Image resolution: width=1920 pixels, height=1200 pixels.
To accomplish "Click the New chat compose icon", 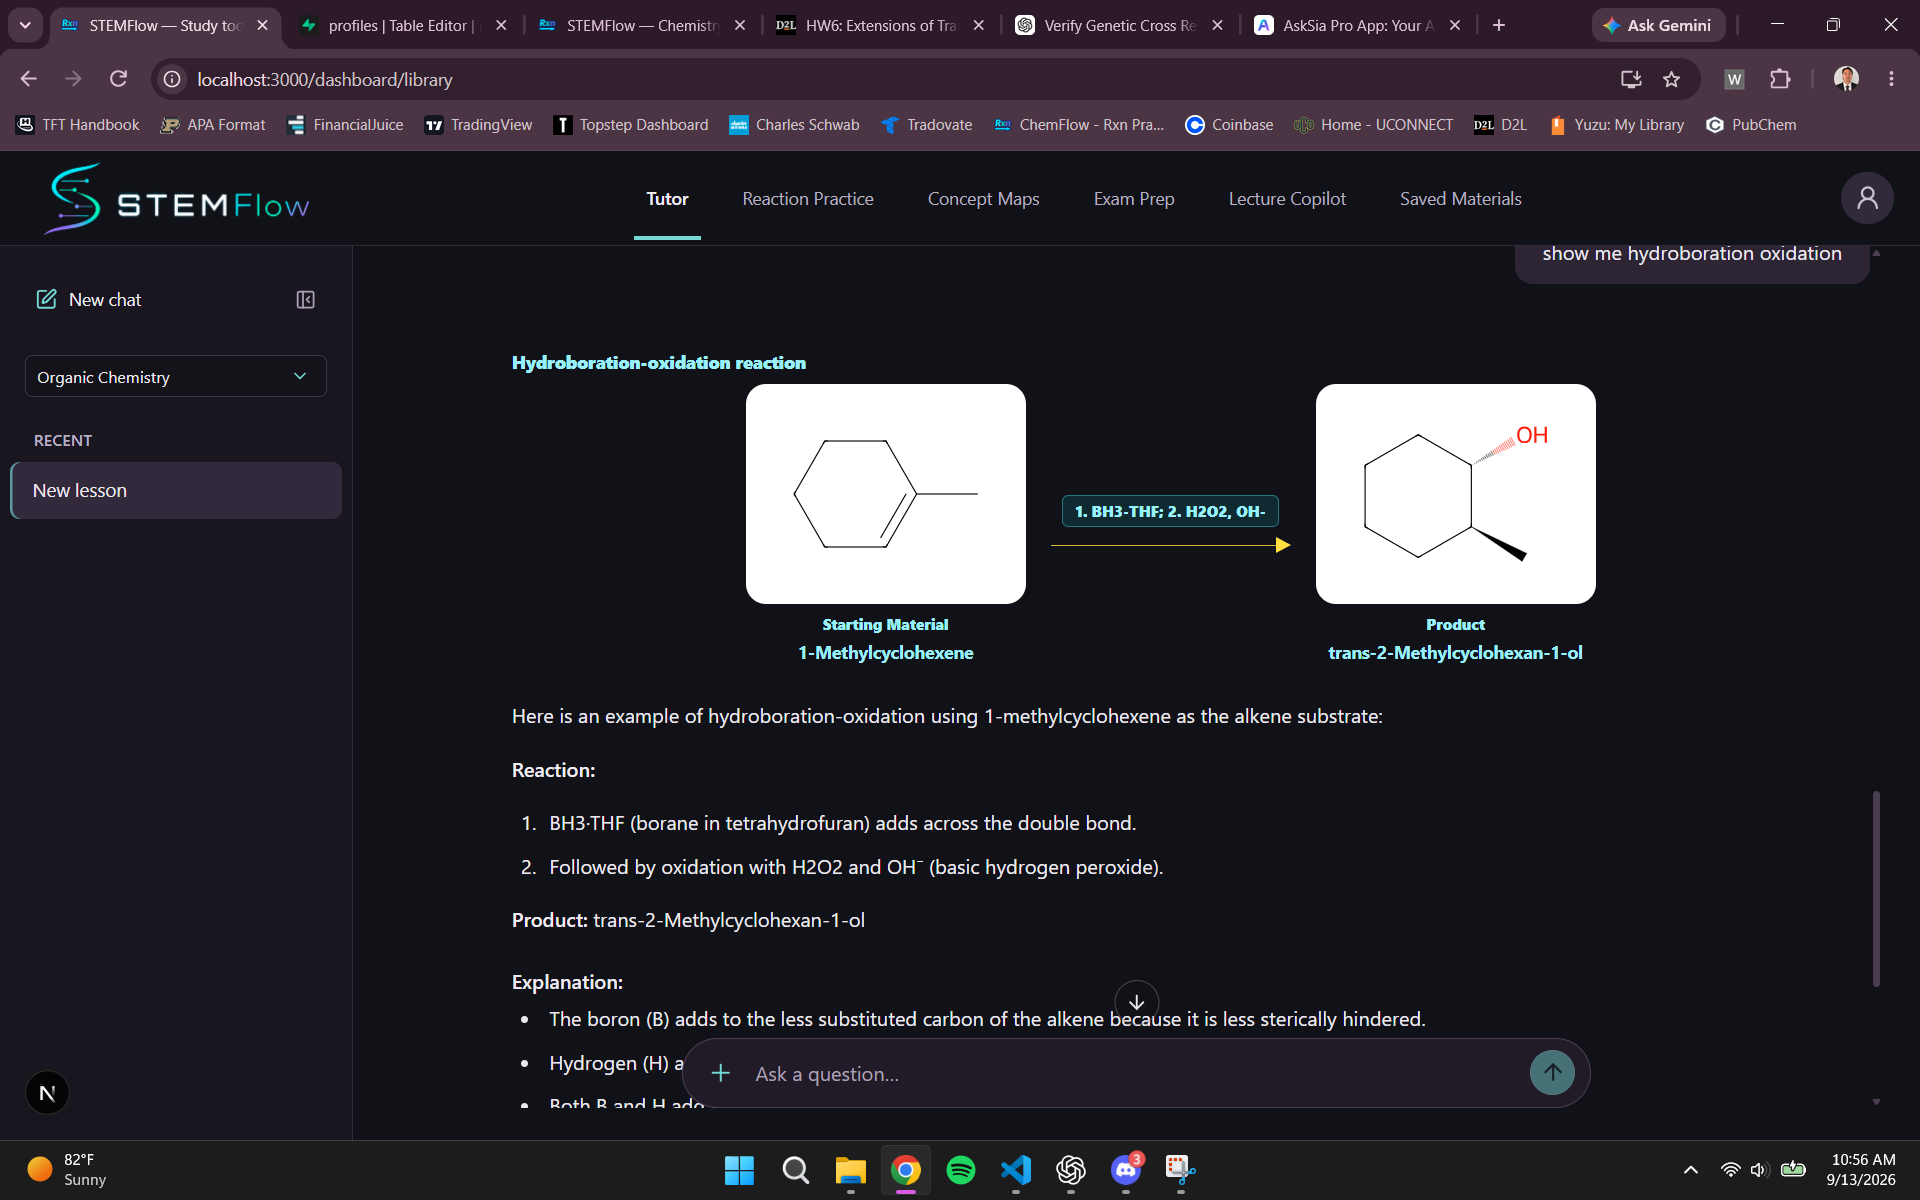I will 46,299.
